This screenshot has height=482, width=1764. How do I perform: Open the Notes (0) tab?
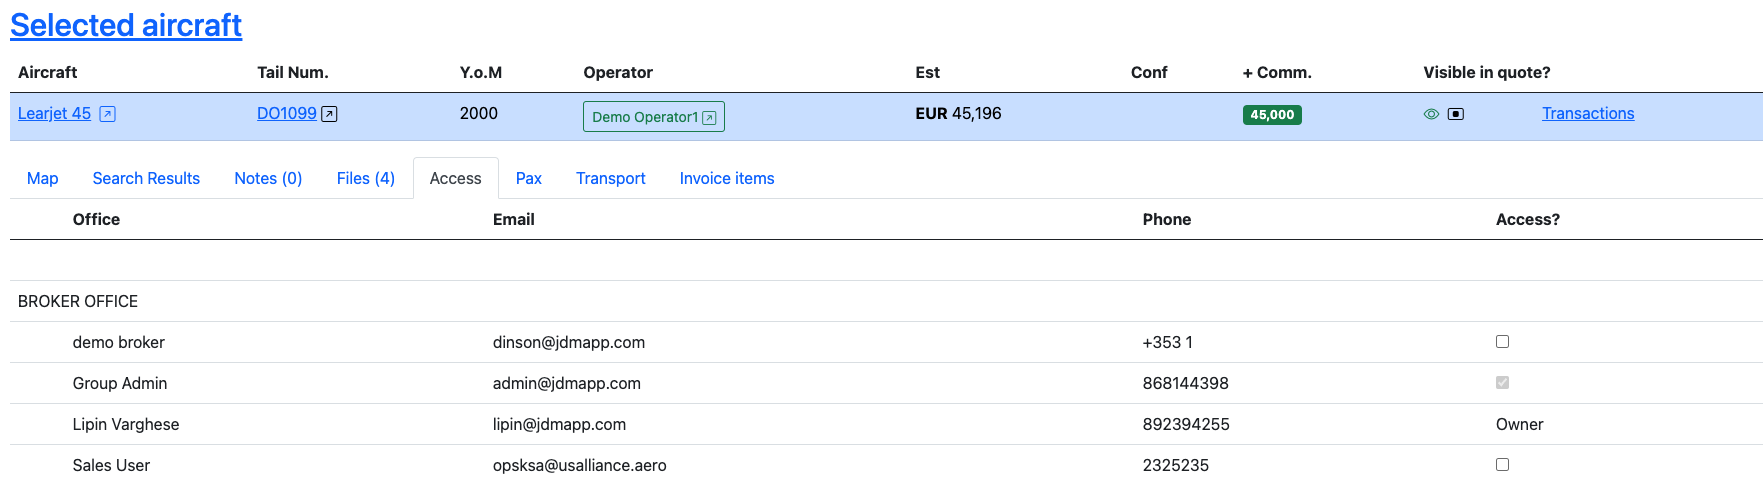tap(268, 178)
